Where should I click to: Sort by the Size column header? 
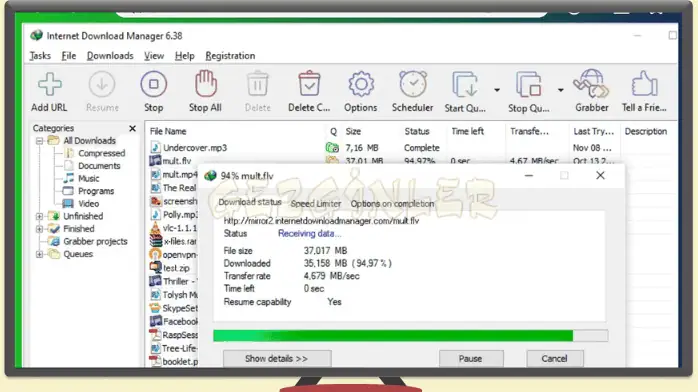(353, 132)
